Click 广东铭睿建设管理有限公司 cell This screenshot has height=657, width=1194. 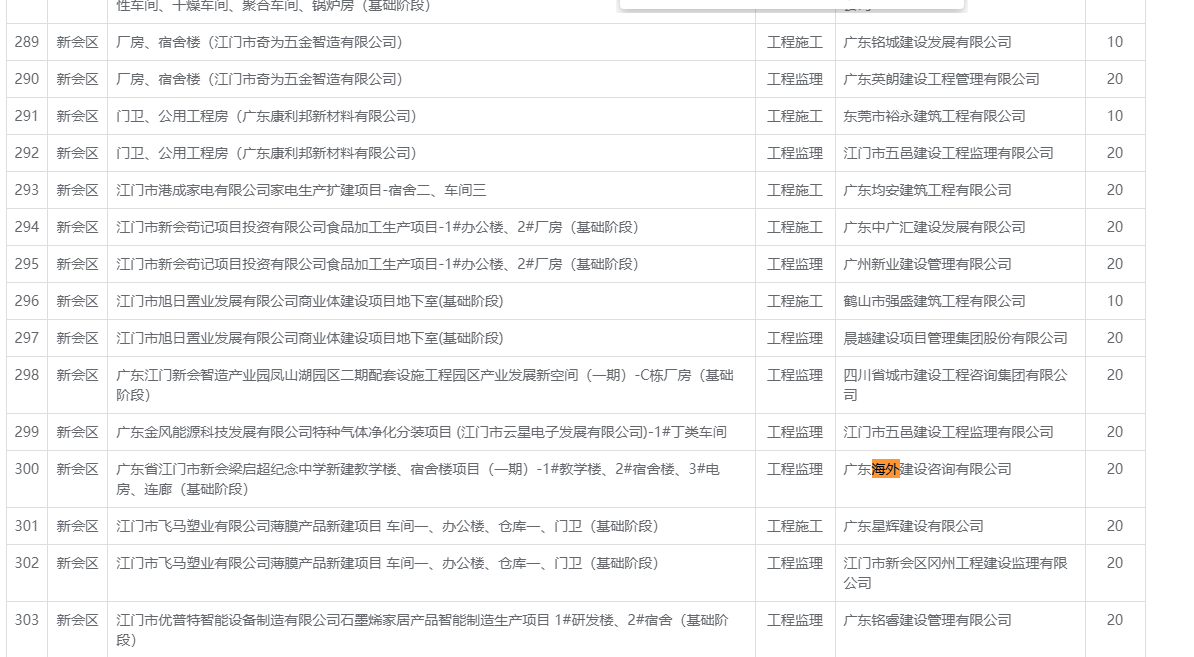[x=927, y=620]
